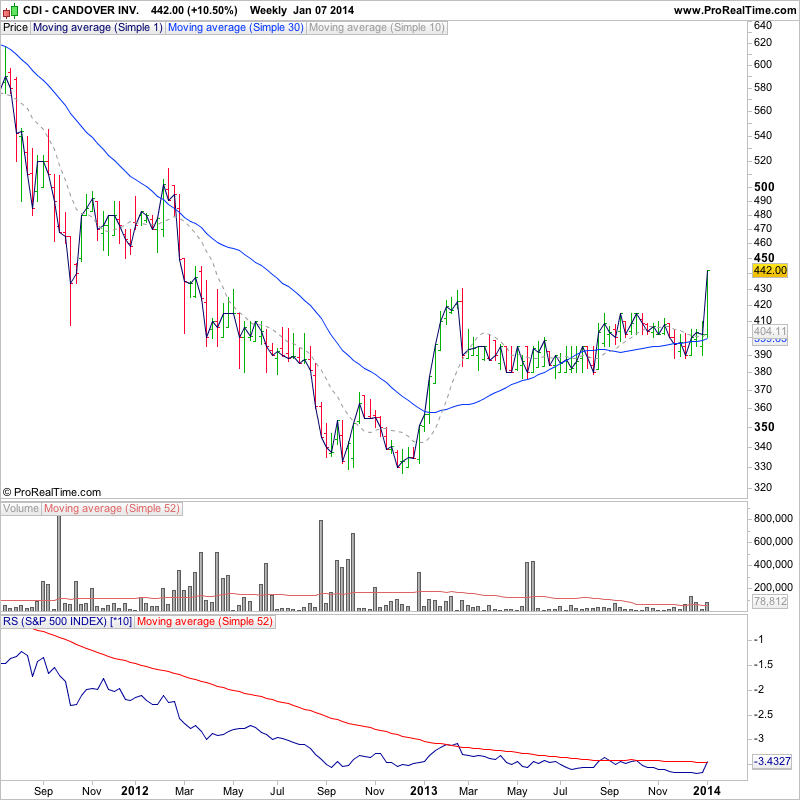The height and width of the screenshot is (800, 800).
Task: Click the CDI - CANDOVER INV. title
Action: [x=81, y=10]
